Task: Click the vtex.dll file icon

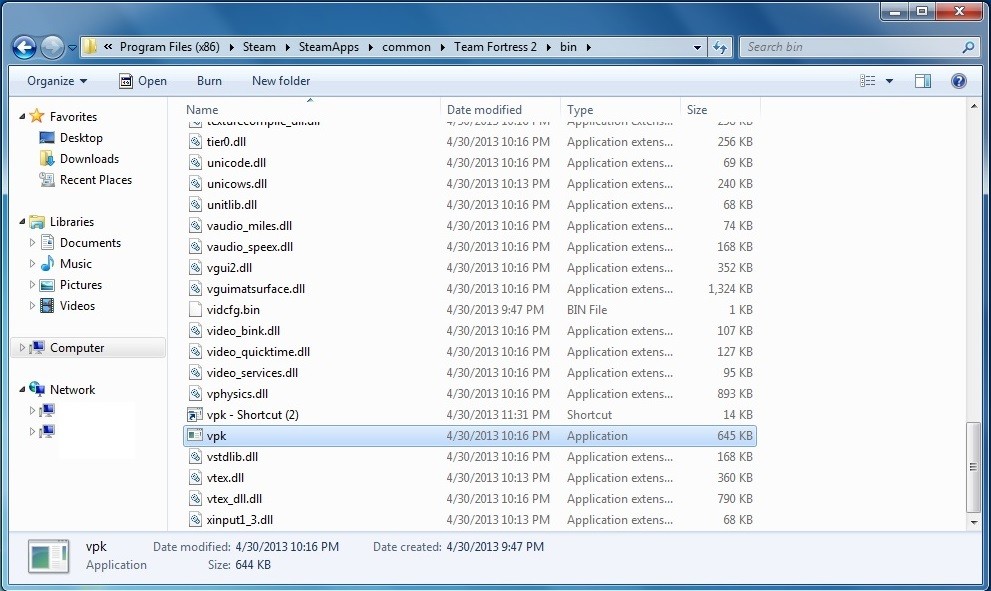Action: [195, 478]
